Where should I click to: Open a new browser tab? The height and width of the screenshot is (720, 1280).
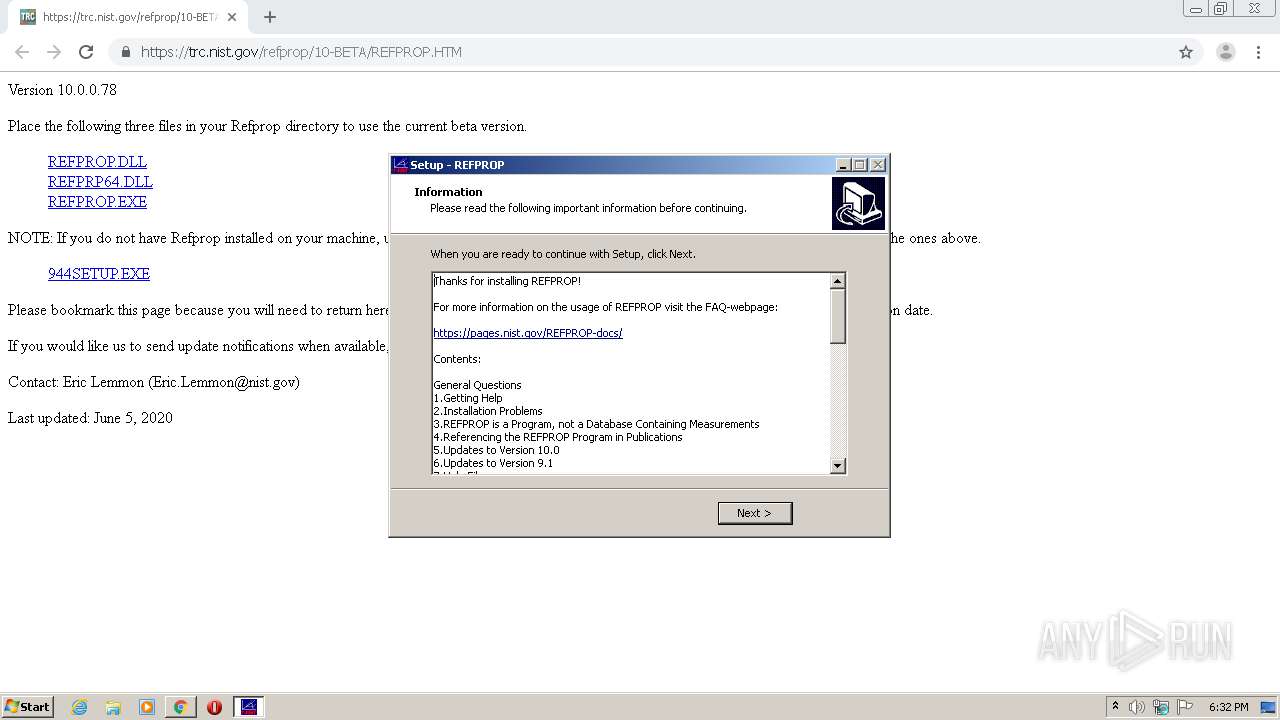[x=269, y=17]
